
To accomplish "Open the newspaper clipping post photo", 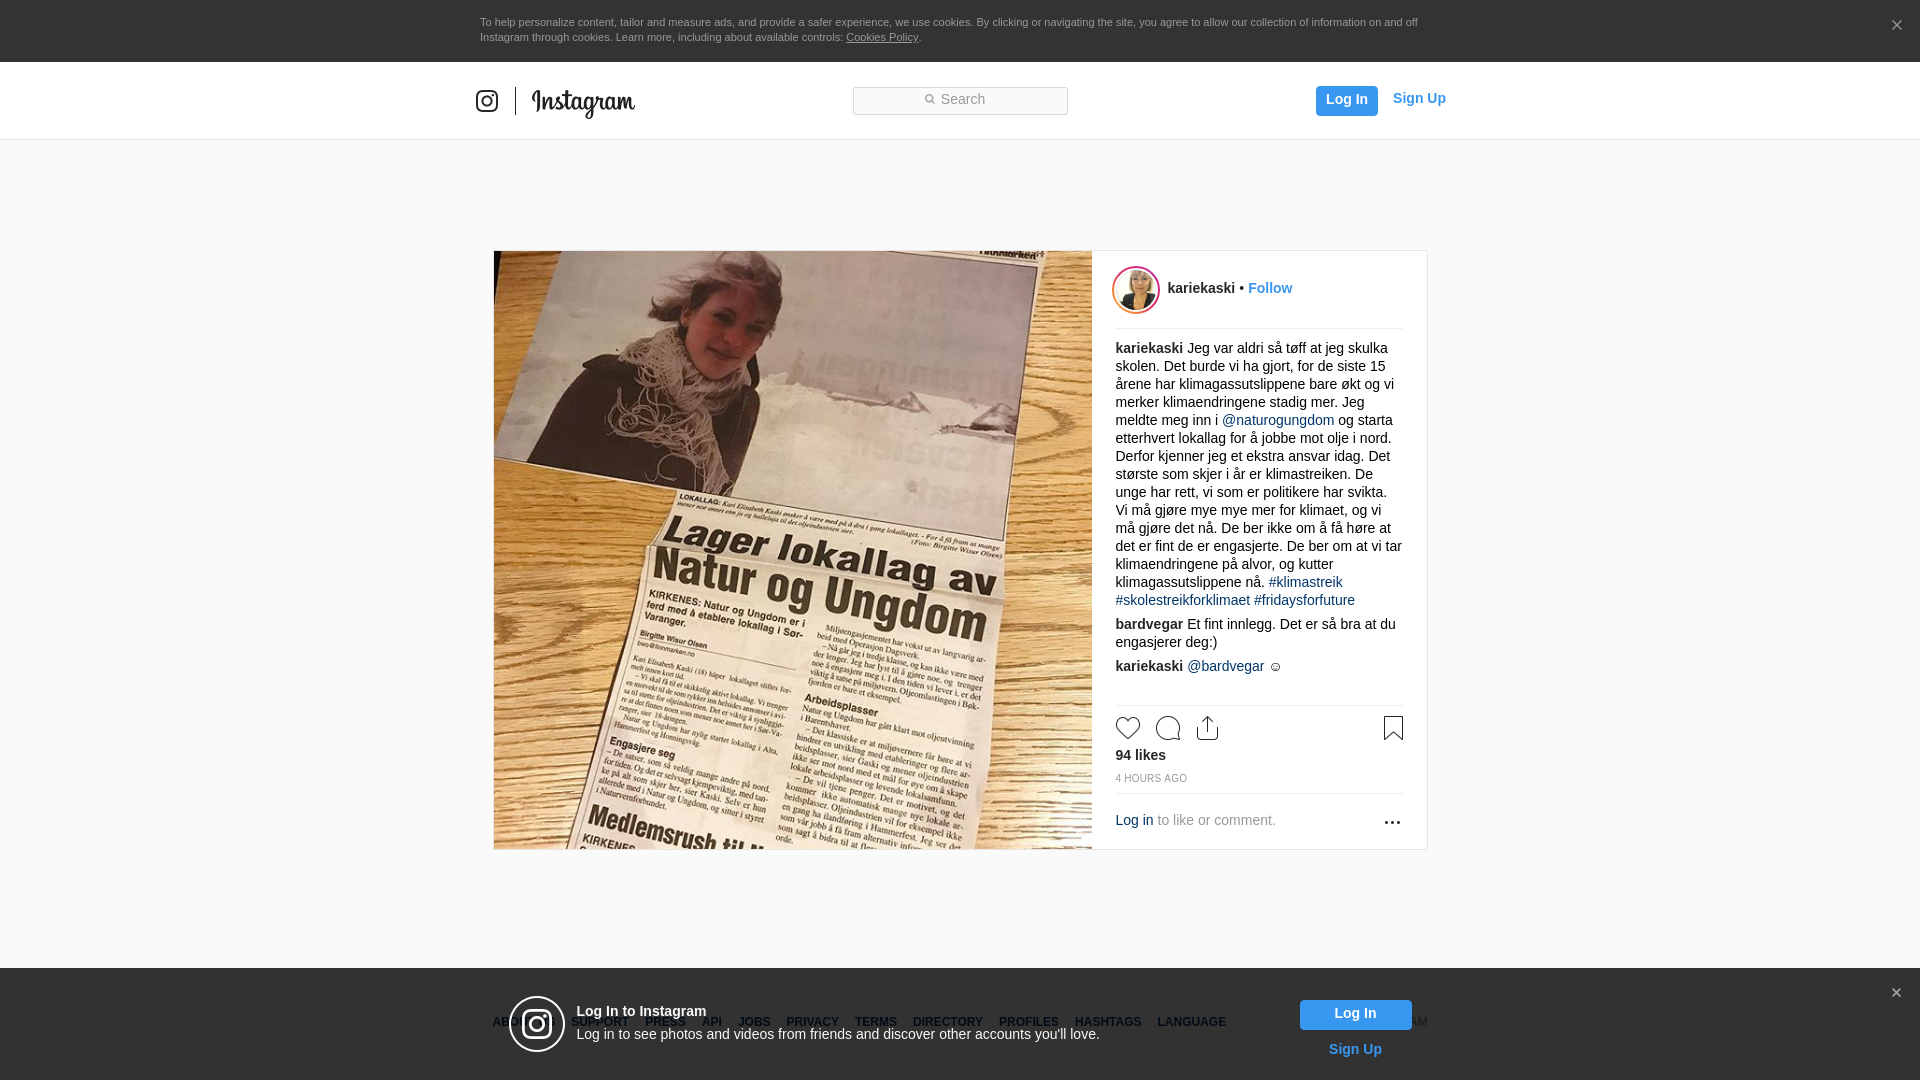I will 793,550.
